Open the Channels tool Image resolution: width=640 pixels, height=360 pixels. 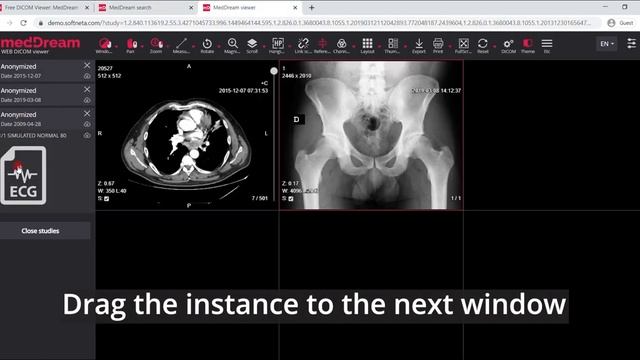pyautogui.click(x=341, y=45)
